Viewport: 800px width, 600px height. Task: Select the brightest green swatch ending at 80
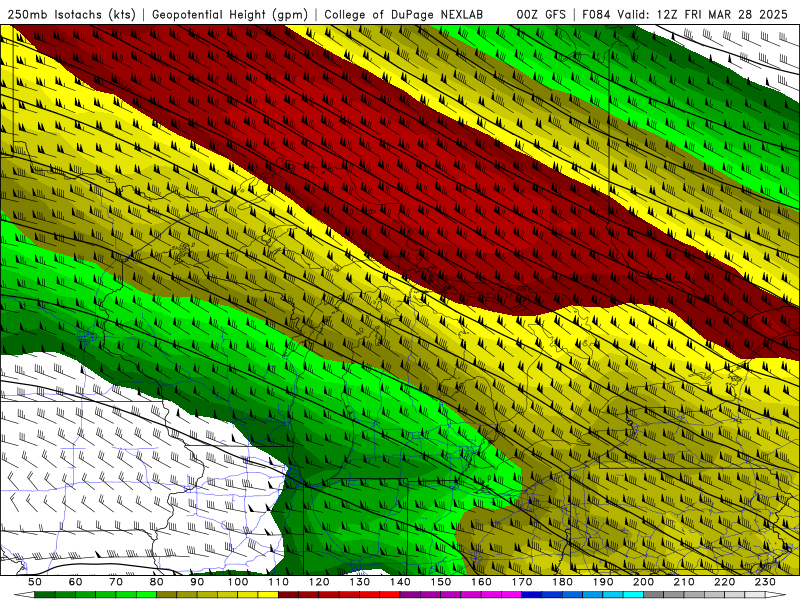146,595
